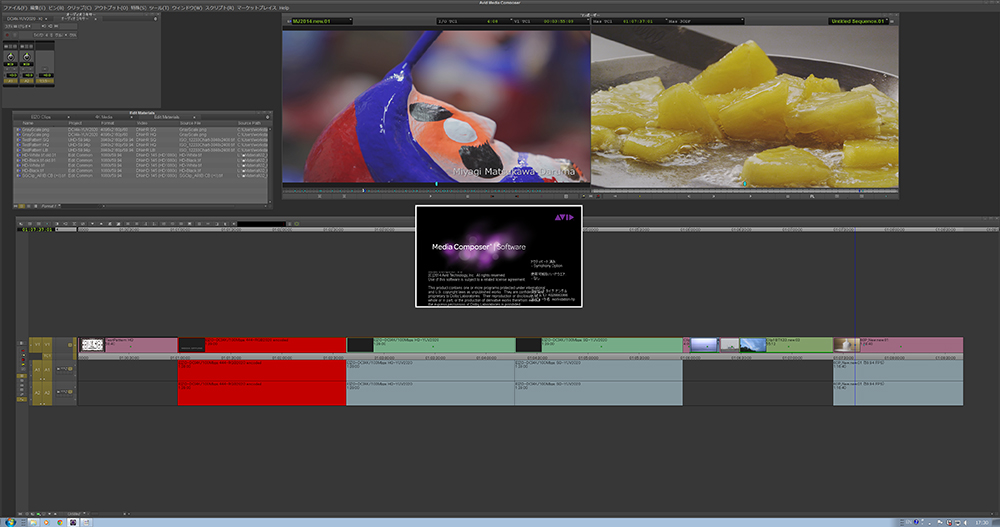
Task: Open the ファイル(F) menu
Action: click(15, 8)
